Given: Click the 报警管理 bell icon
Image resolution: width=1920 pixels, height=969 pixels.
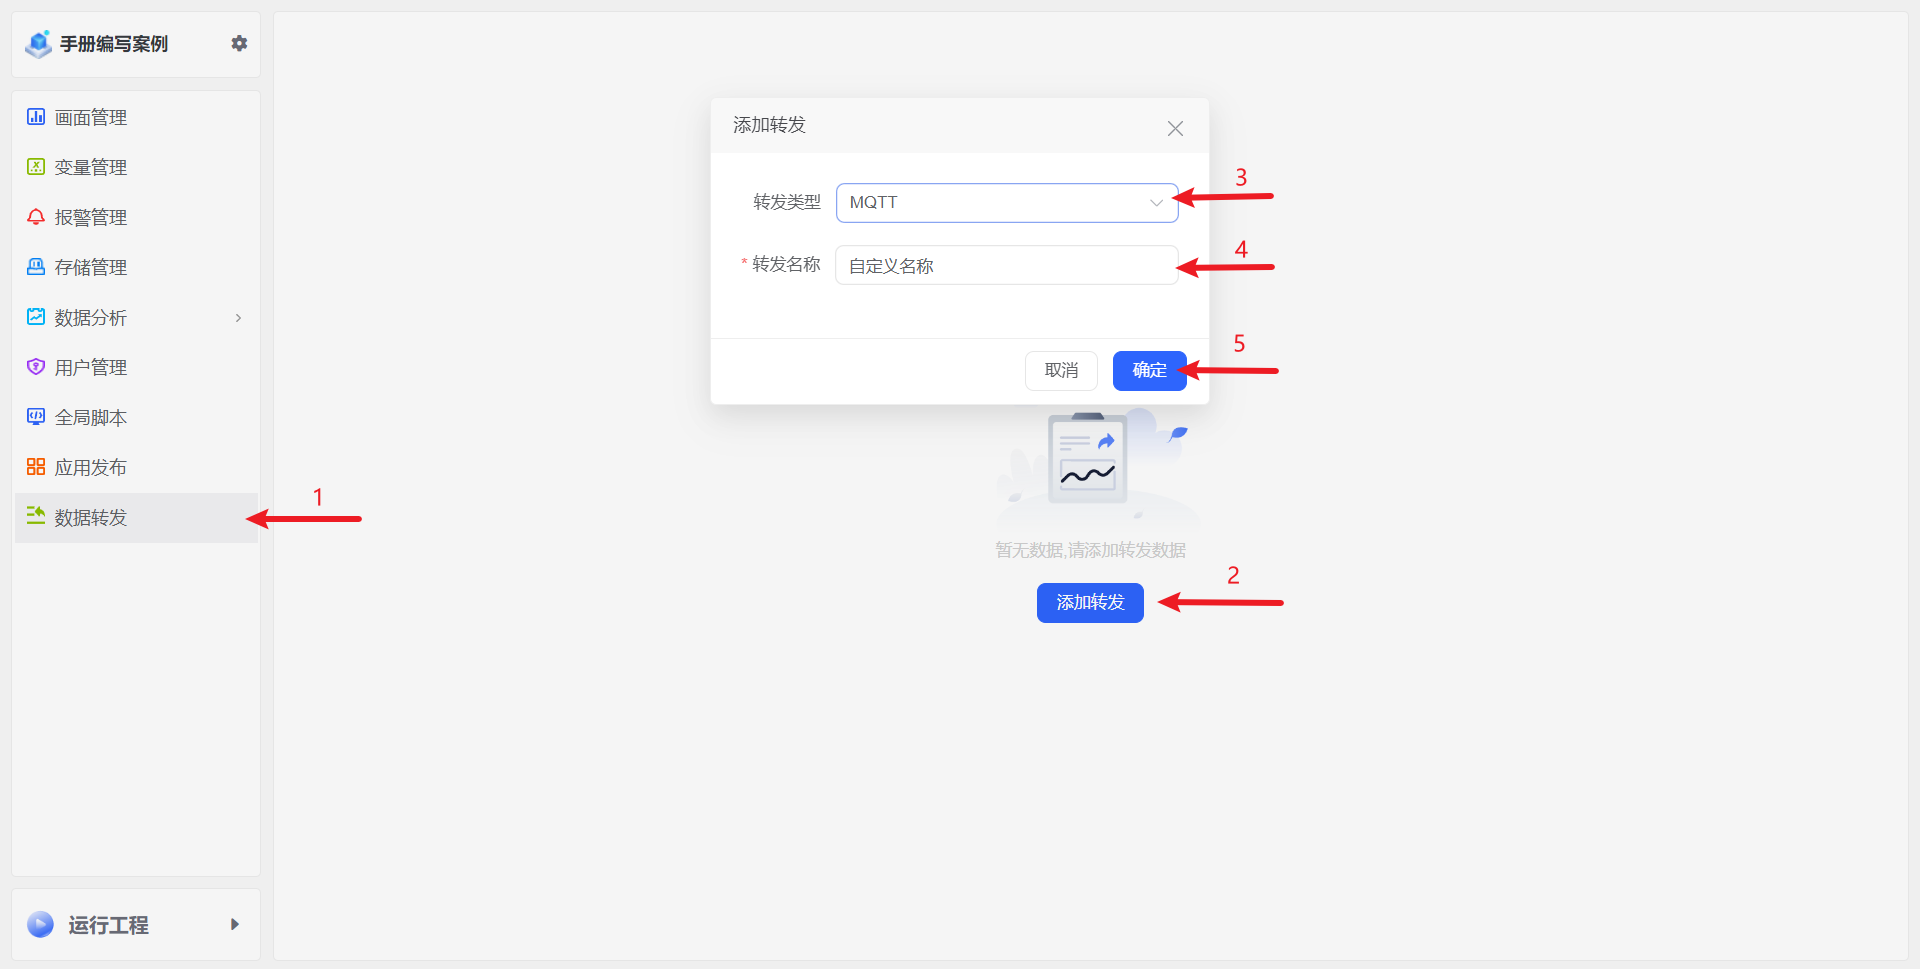Looking at the screenshot, I should click(x=36, y=217).
